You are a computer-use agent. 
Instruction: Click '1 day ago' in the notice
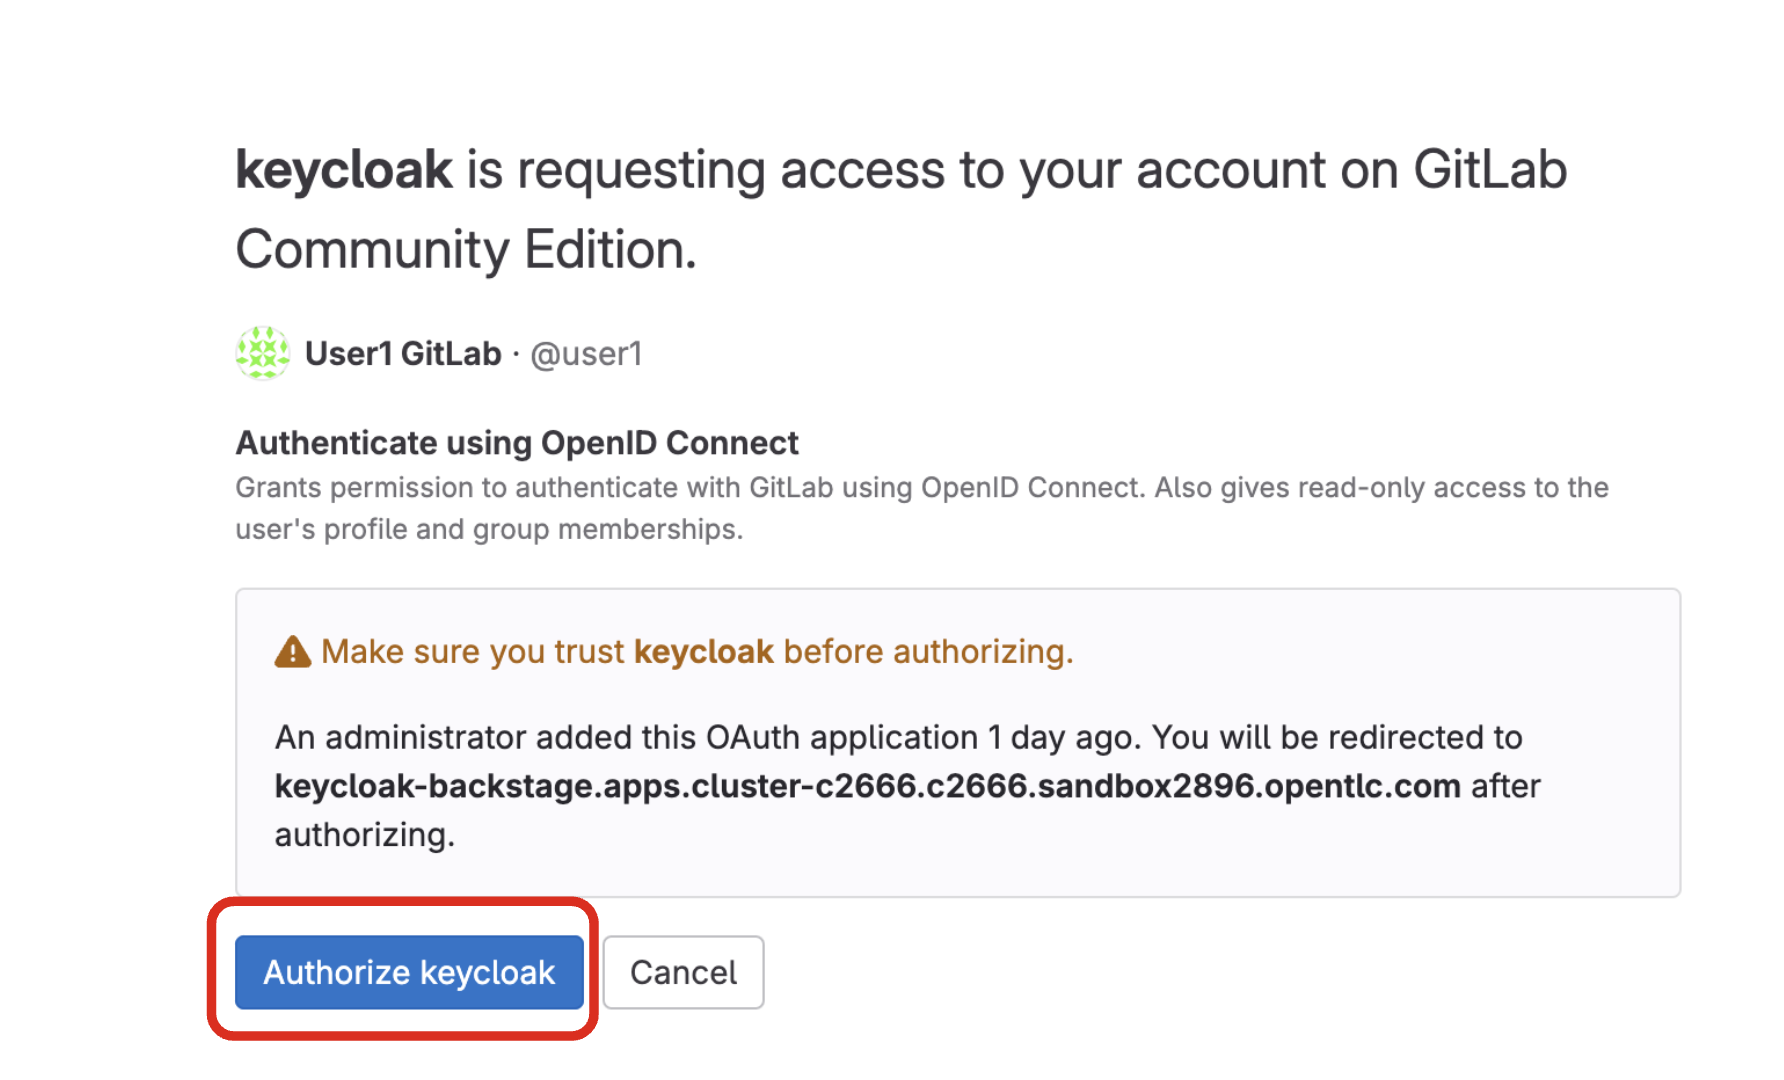coord(1064,738)
